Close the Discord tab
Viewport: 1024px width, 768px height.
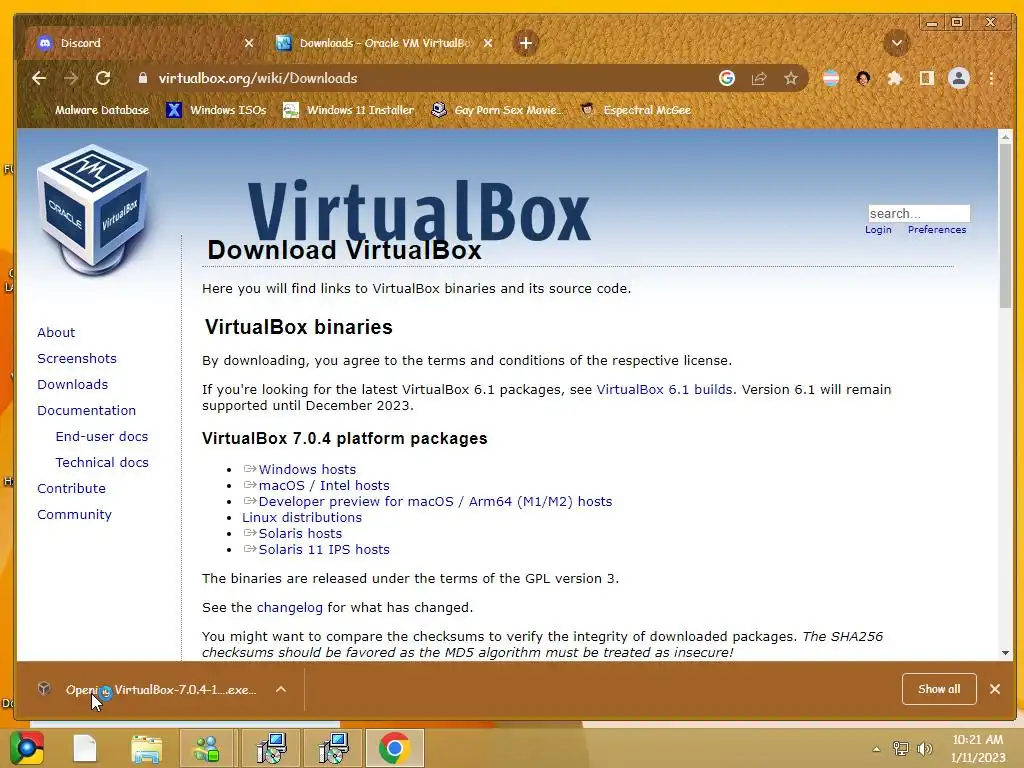[249, 43]
